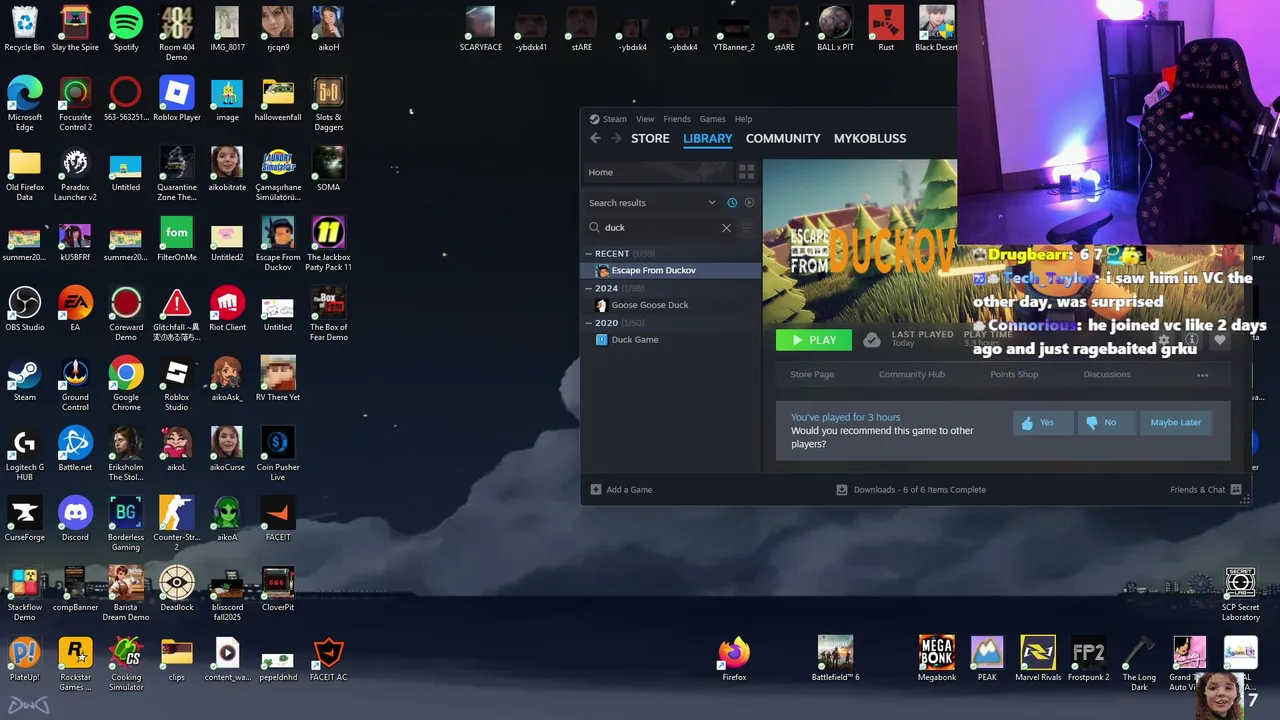Go back in Steam navigation
1280x720 pixels.
click(595, 138)
